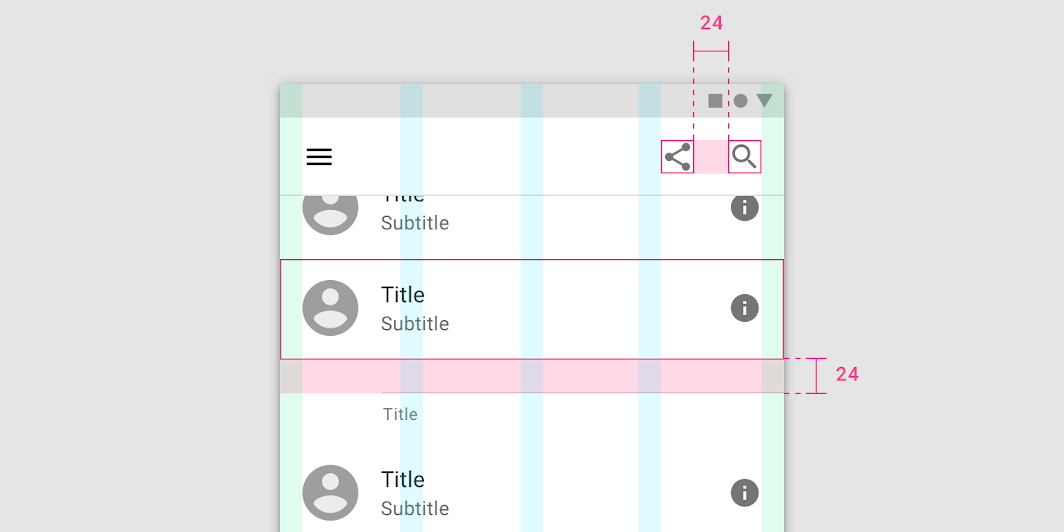Viewport: 1064px width, 532px height.
Task: Select the Title text in highlighted row
Action: pyautogui.click(x=403, y=294)
